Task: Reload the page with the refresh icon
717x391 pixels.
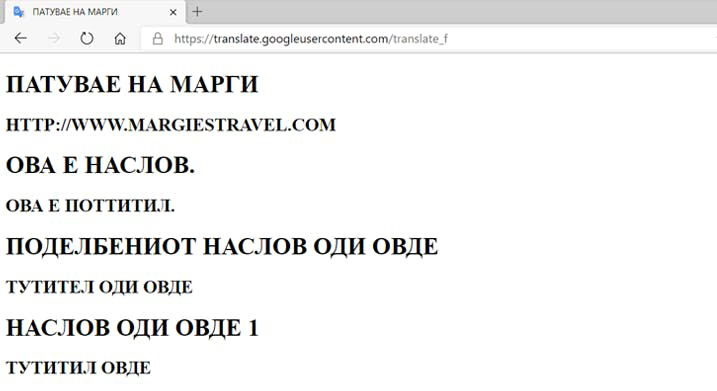Action: pos(86,38)
